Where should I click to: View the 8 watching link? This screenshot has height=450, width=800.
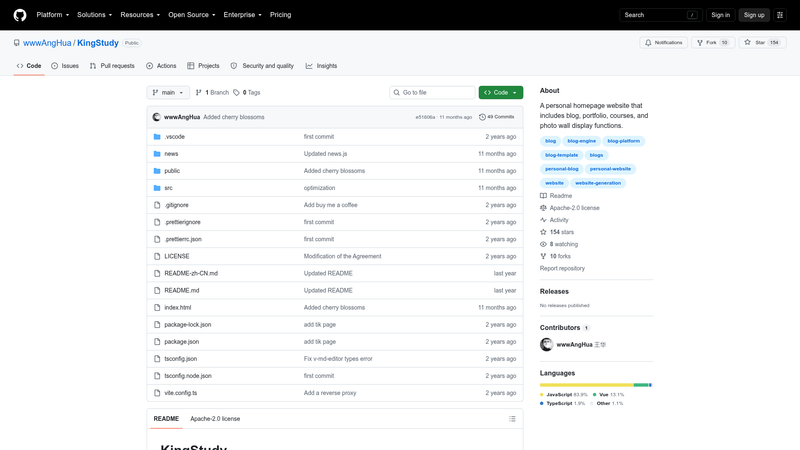point(559,244)
